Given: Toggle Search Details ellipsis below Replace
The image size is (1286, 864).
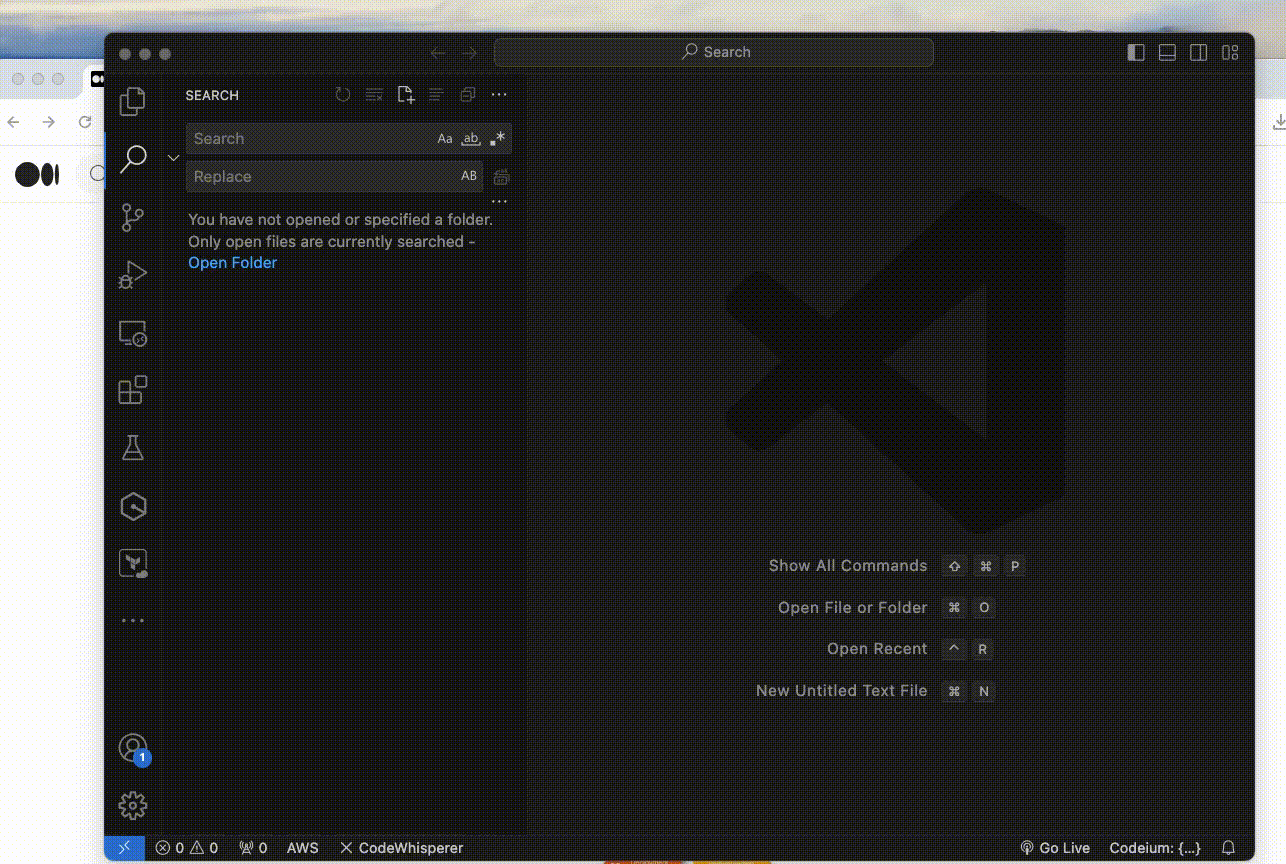Looking at the screenshot, I should pyautogui.click(x=499, y=202).
